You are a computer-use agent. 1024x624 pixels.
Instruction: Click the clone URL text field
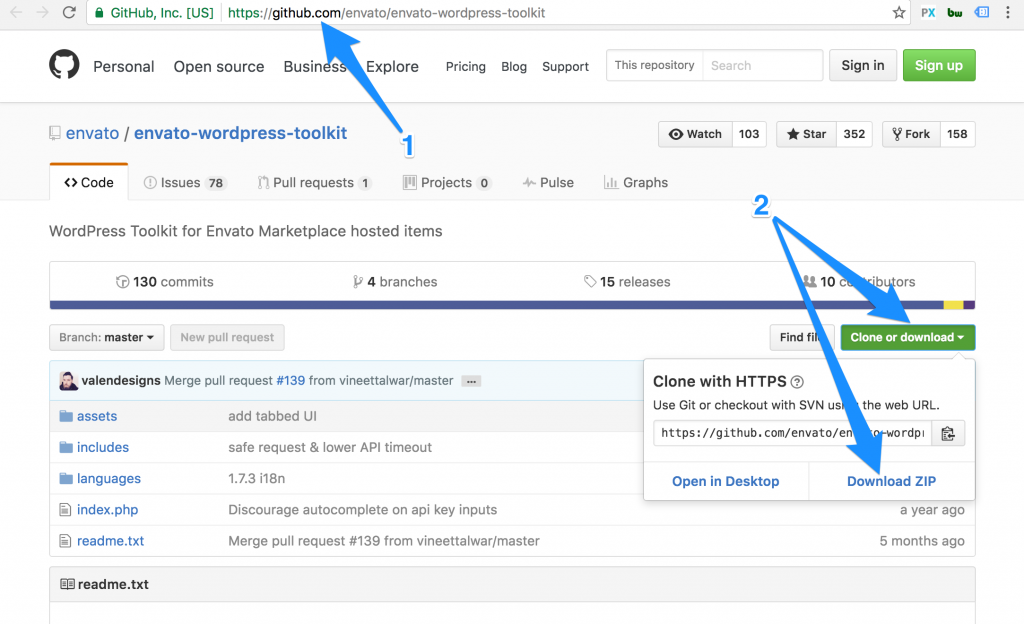click(x=793, y=433)
